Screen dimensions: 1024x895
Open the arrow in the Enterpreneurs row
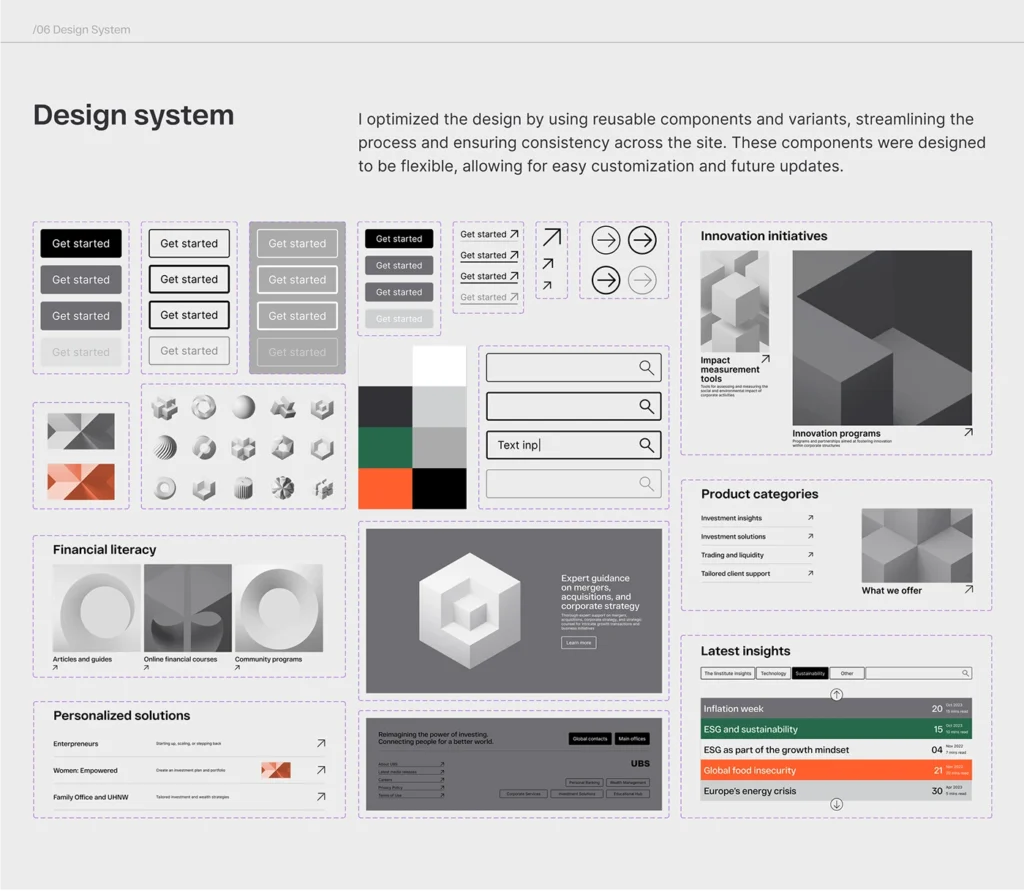point(321,743)
